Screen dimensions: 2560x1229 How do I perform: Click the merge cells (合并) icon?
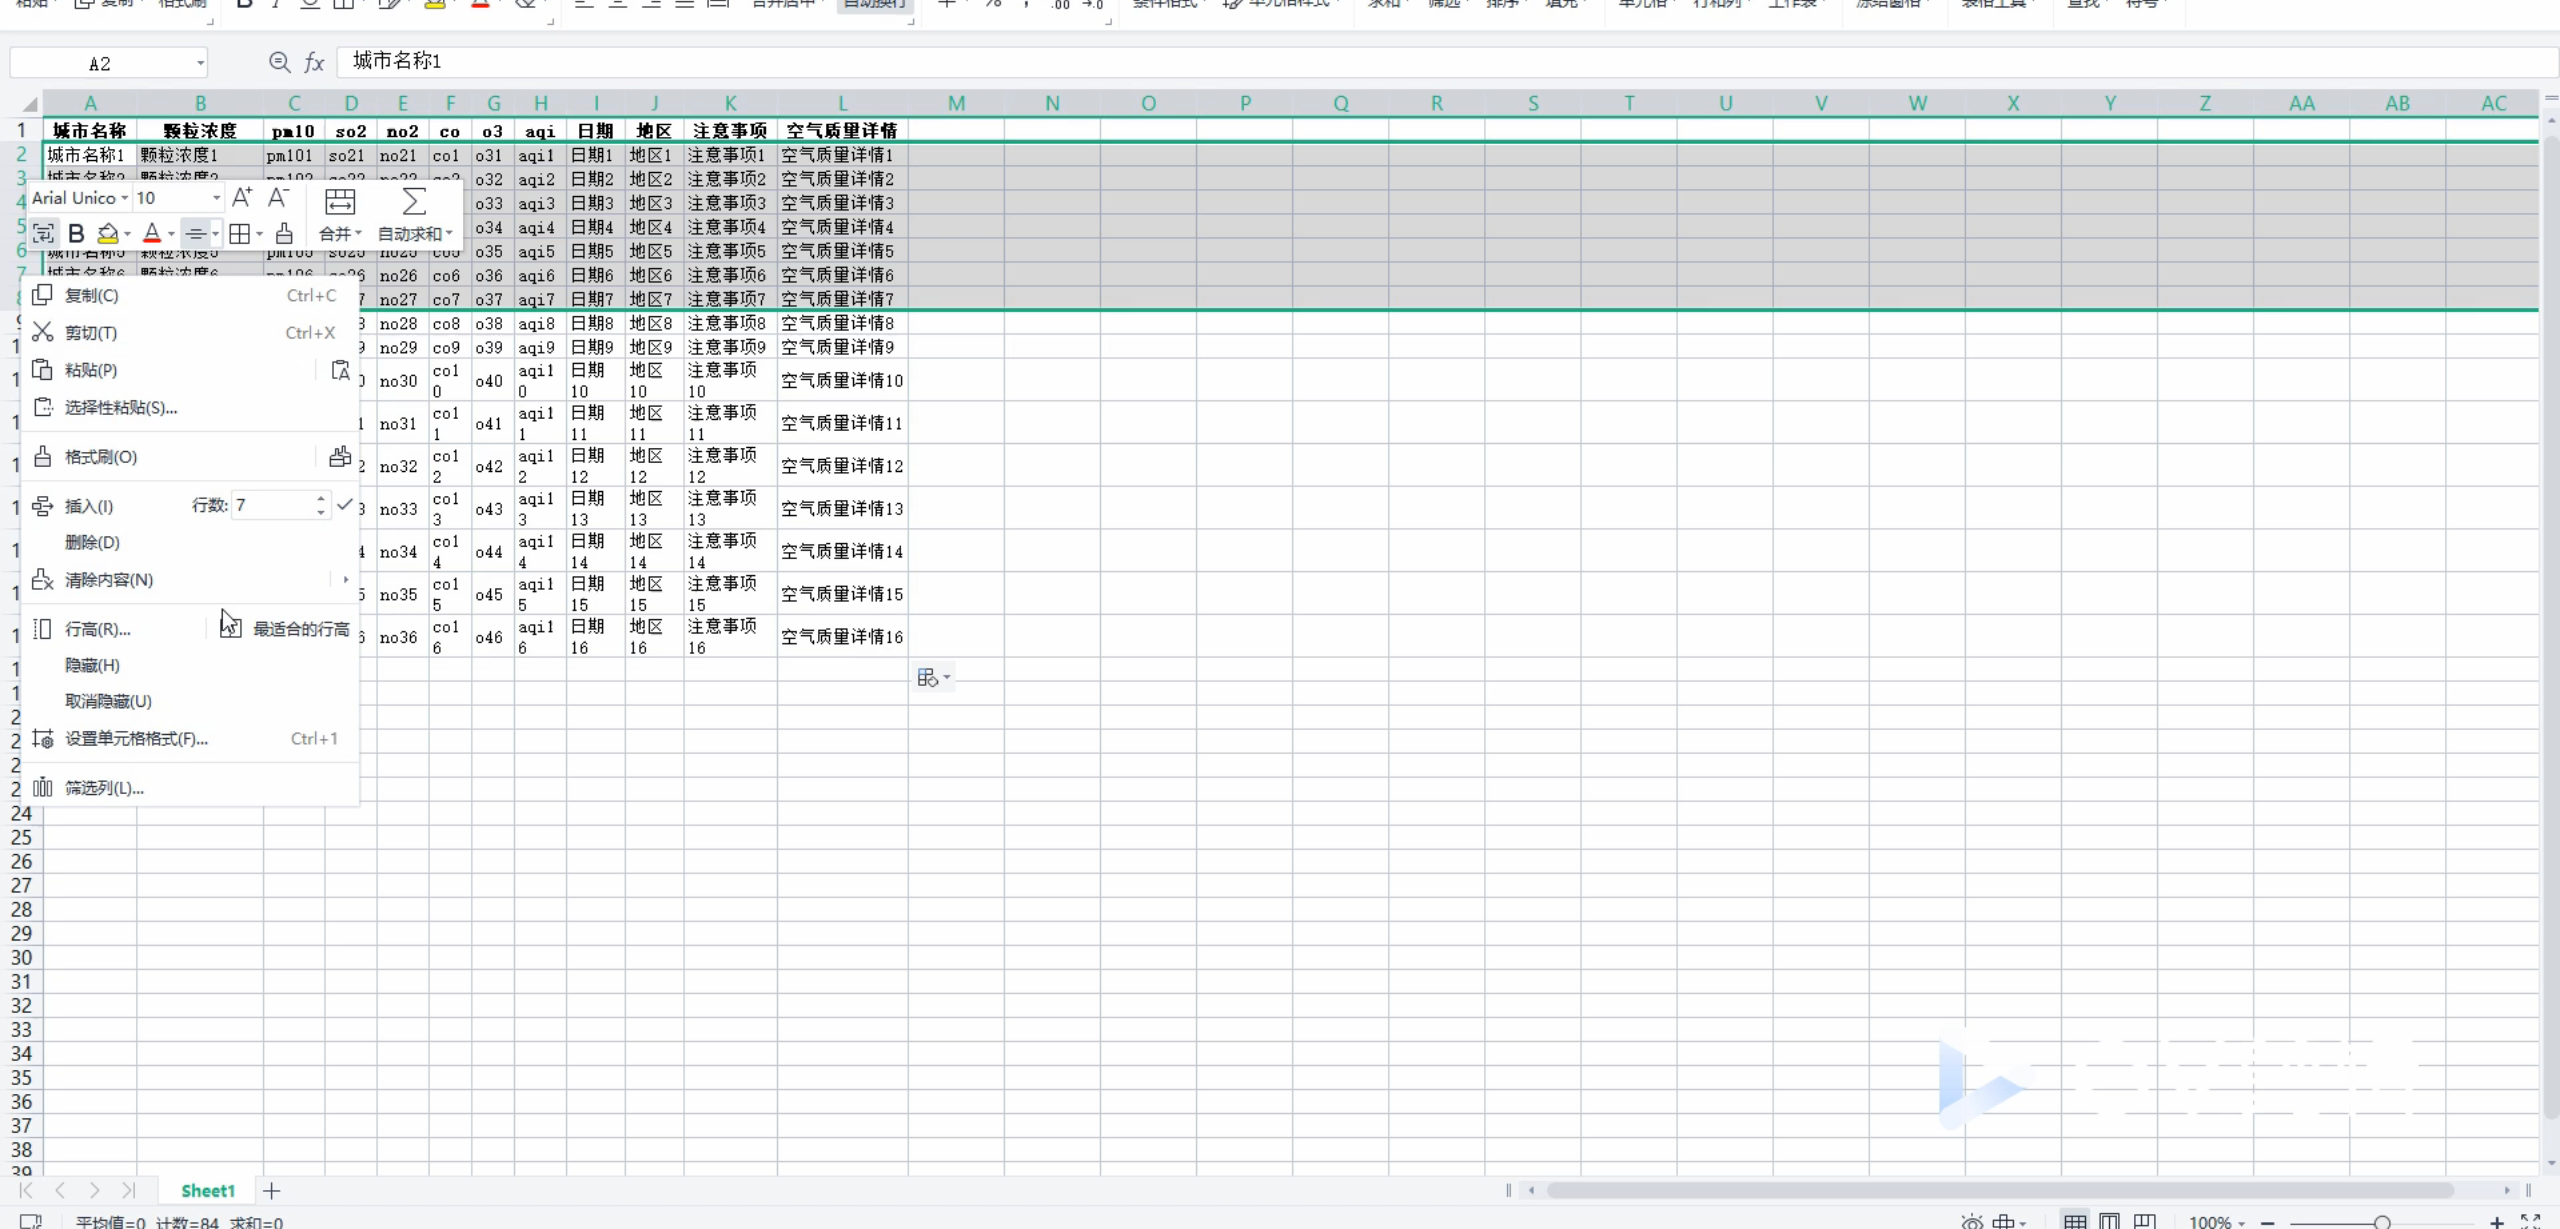click(x=339, y=202)
